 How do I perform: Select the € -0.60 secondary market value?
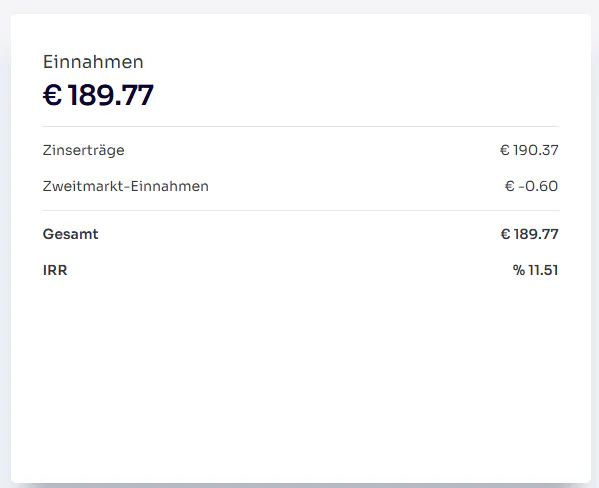tap(531, 186)
